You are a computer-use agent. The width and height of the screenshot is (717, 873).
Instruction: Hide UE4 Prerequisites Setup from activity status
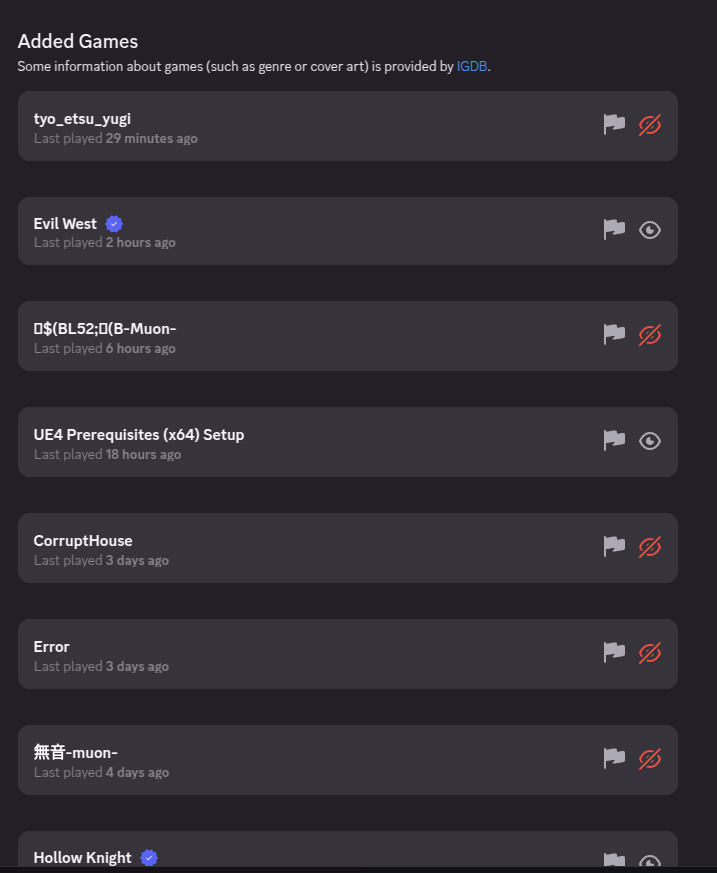point(650,441)
